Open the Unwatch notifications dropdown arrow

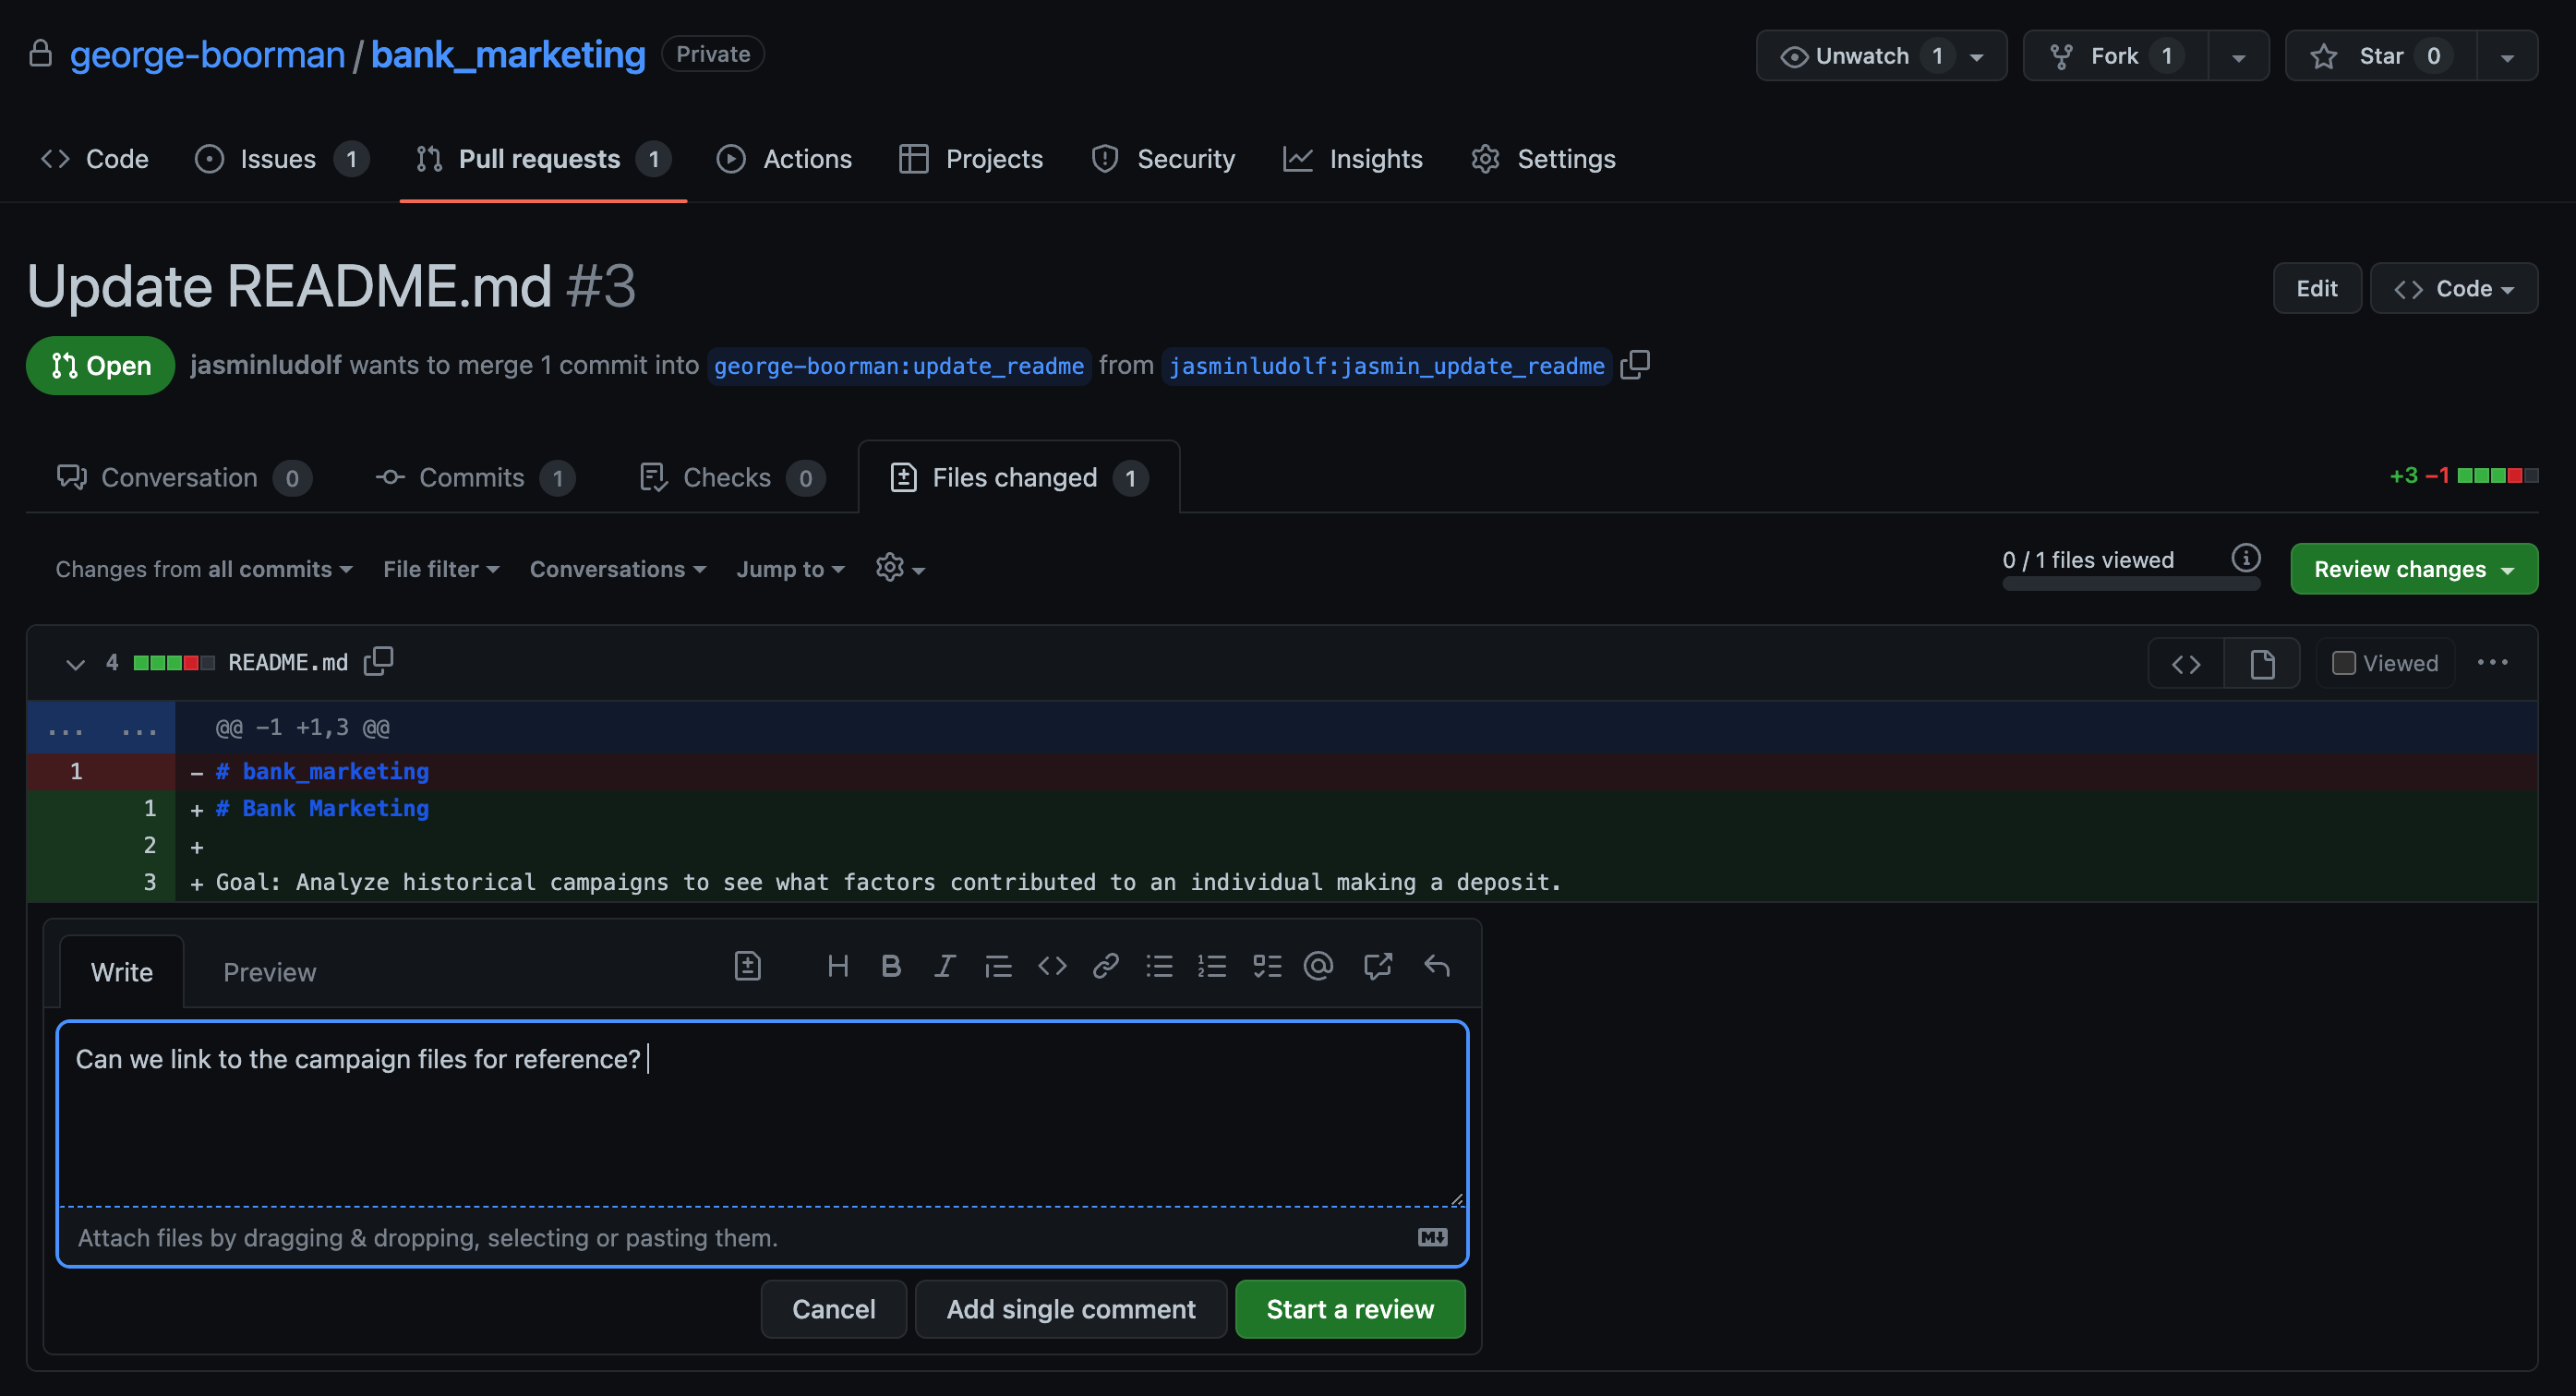point(1977,57)
